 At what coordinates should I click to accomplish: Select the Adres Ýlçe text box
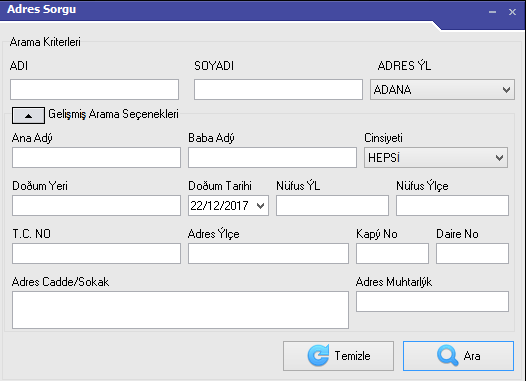[268, 253]
